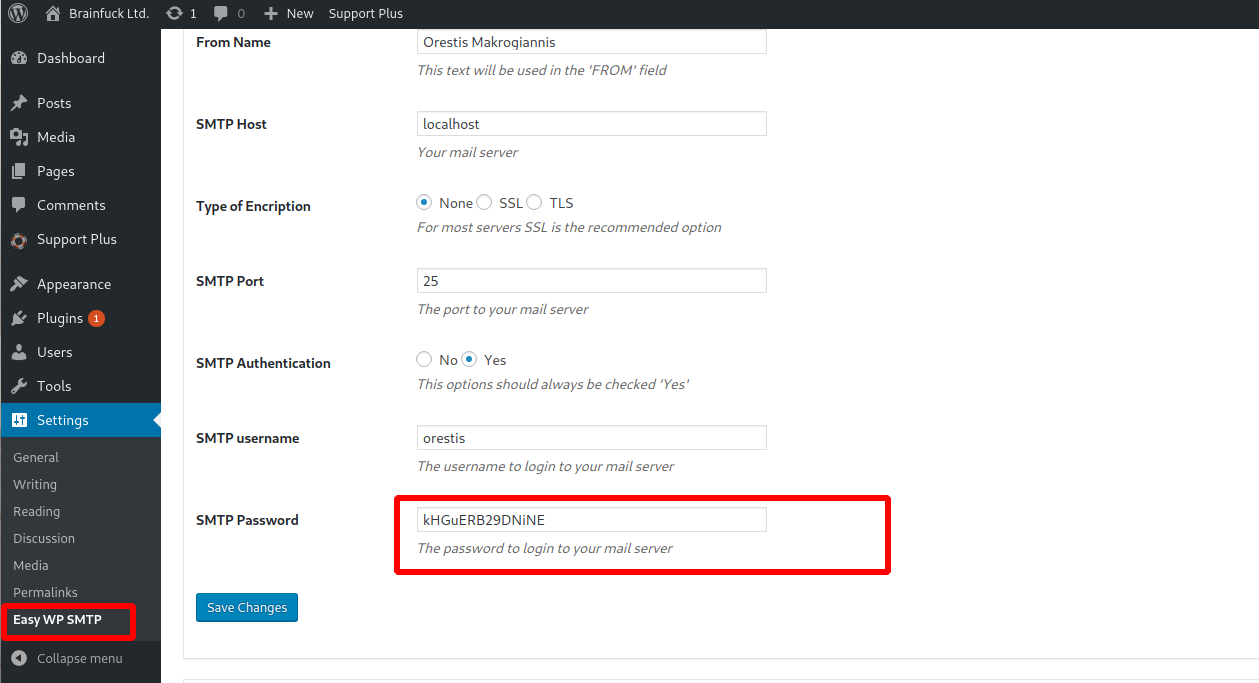This screenshot has height=683, width=1259.
Task: Click the SMTP Host label
Action: click(x=232, y=124)
